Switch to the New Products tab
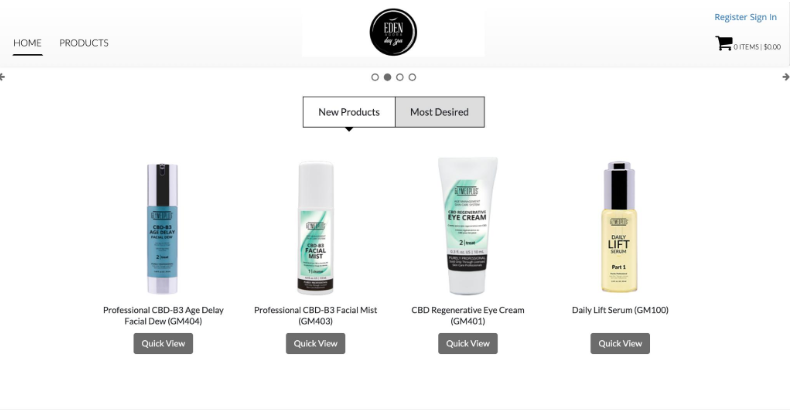 coord(349,112)
